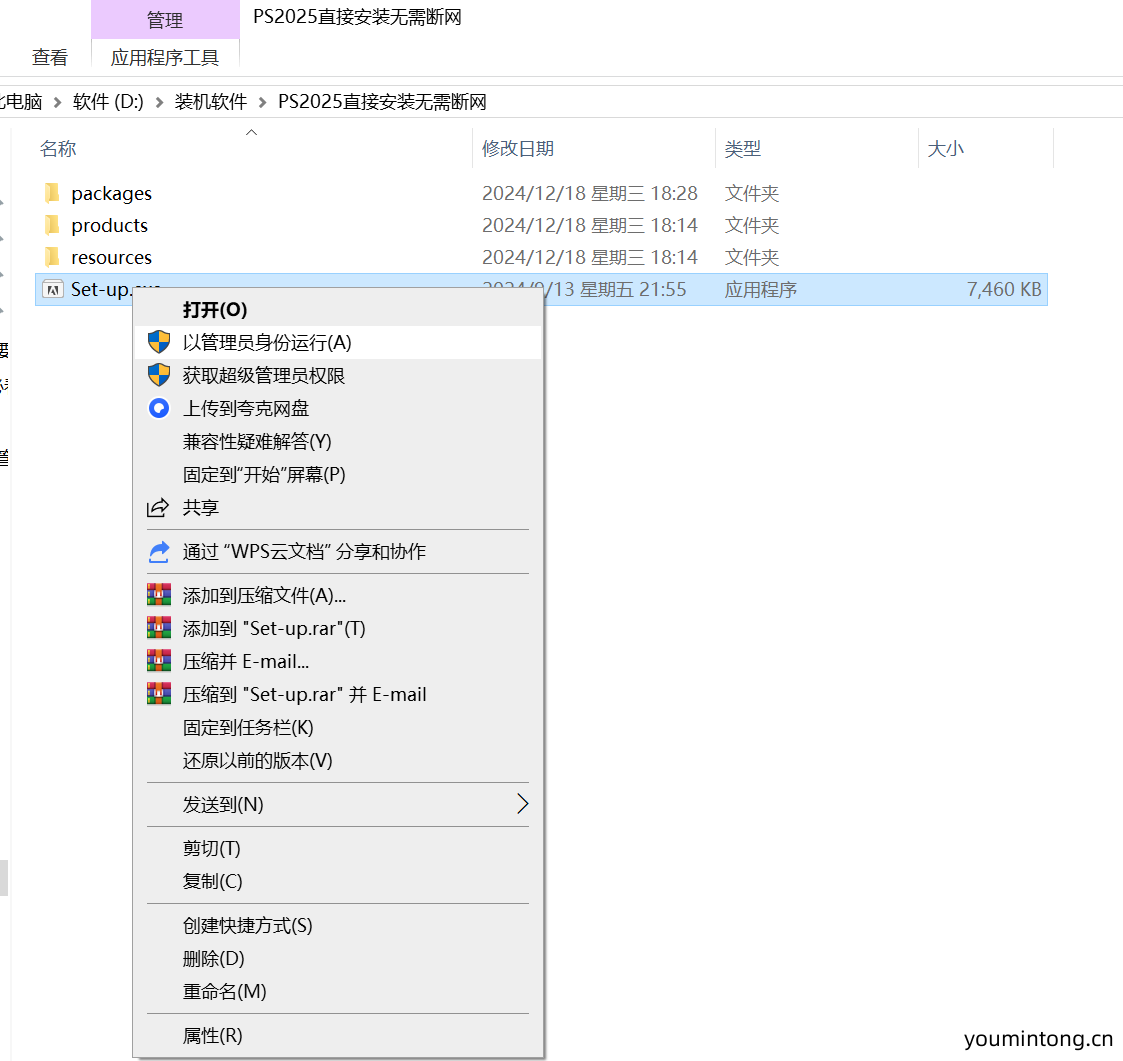The image size is (1123, 1061).
Task: Click the date 2024/12/18 星期三 18:28
Action: click(589, 193)
